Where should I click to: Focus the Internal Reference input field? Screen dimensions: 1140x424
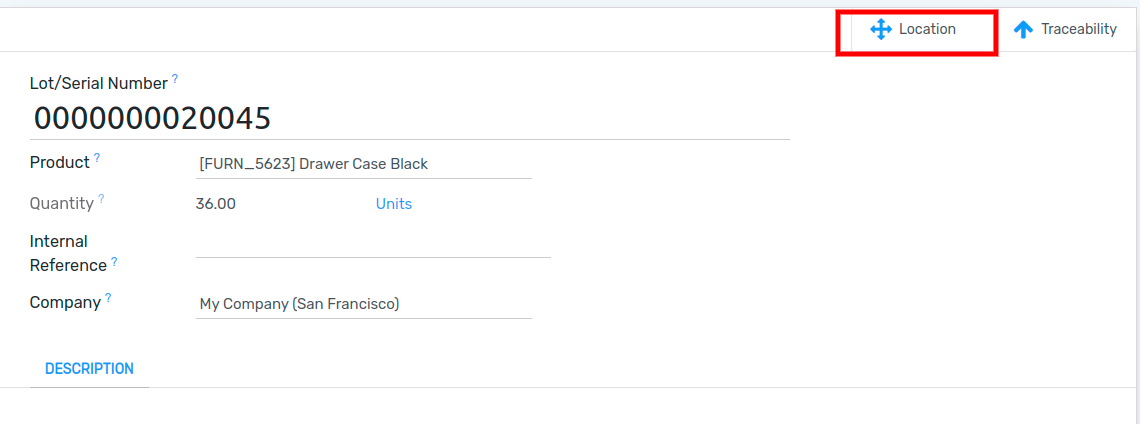tap(373, 244)
